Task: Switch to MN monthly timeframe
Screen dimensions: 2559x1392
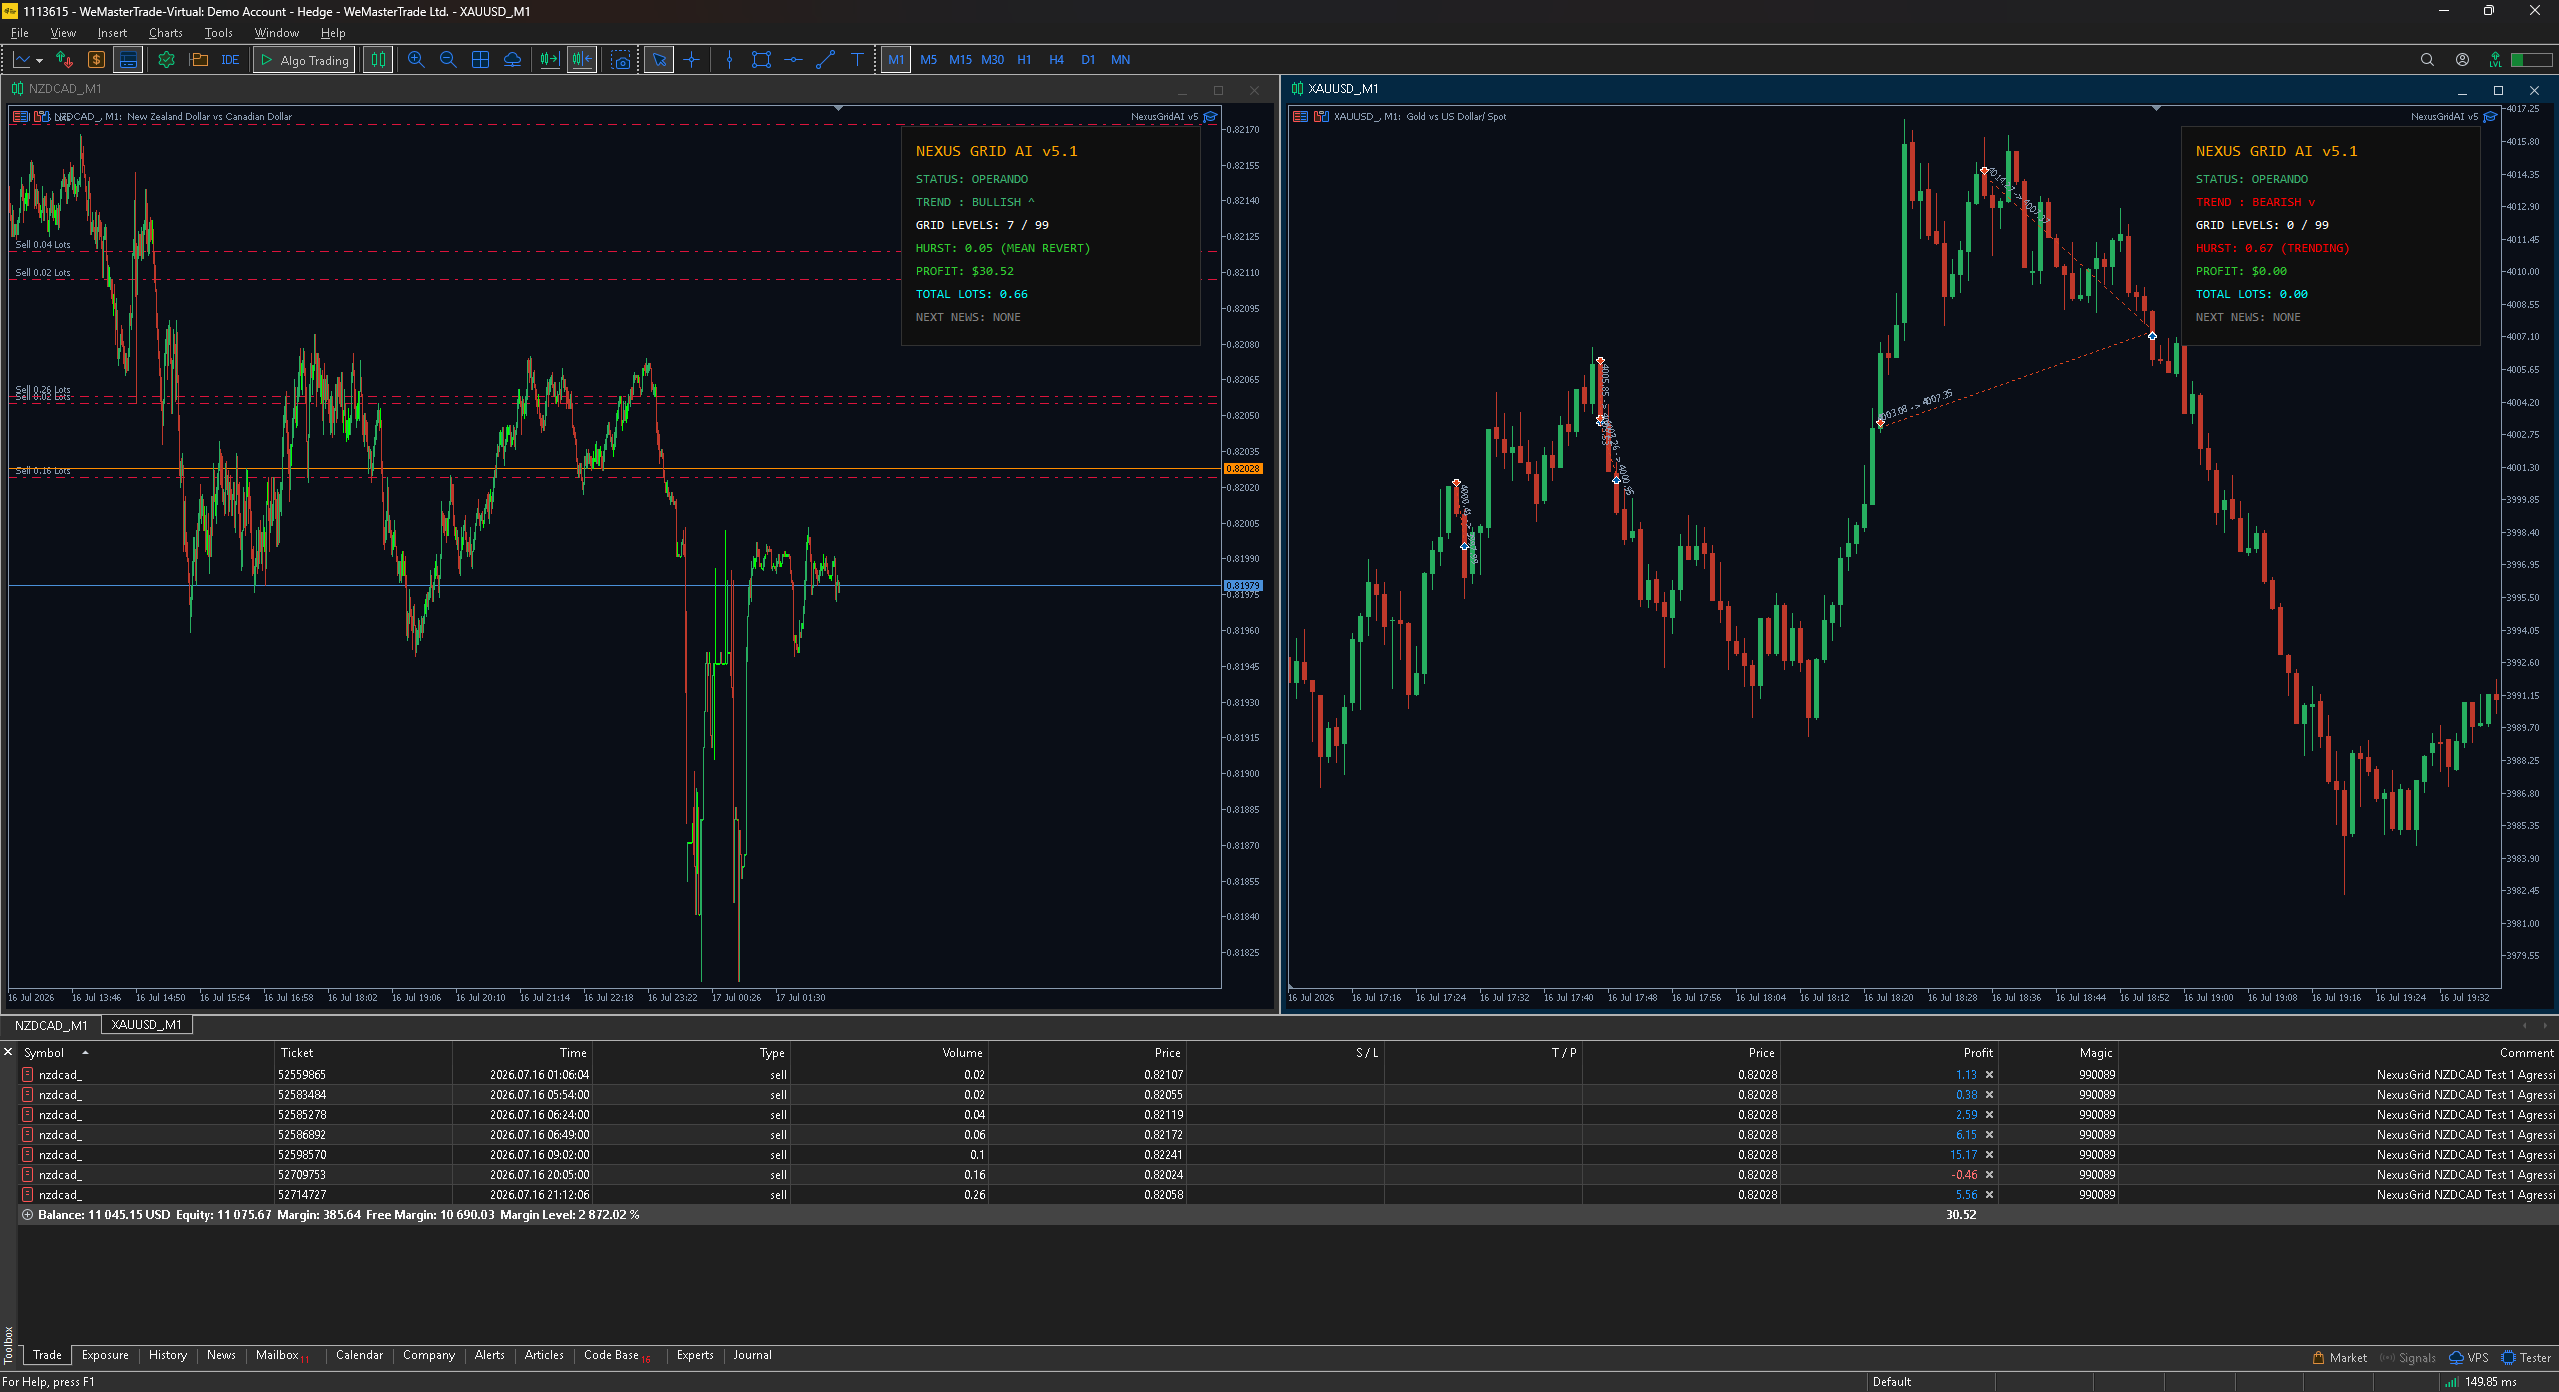Action: 1121,60
